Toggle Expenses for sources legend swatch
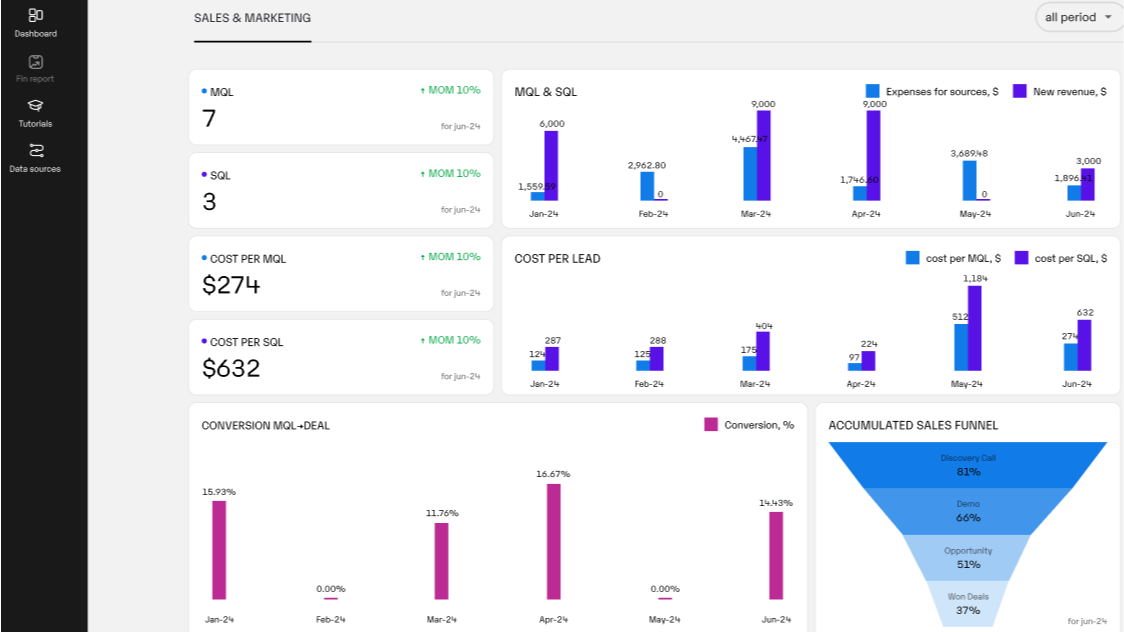The width and height of the screenshot is (1124, 632). [872, 91]
